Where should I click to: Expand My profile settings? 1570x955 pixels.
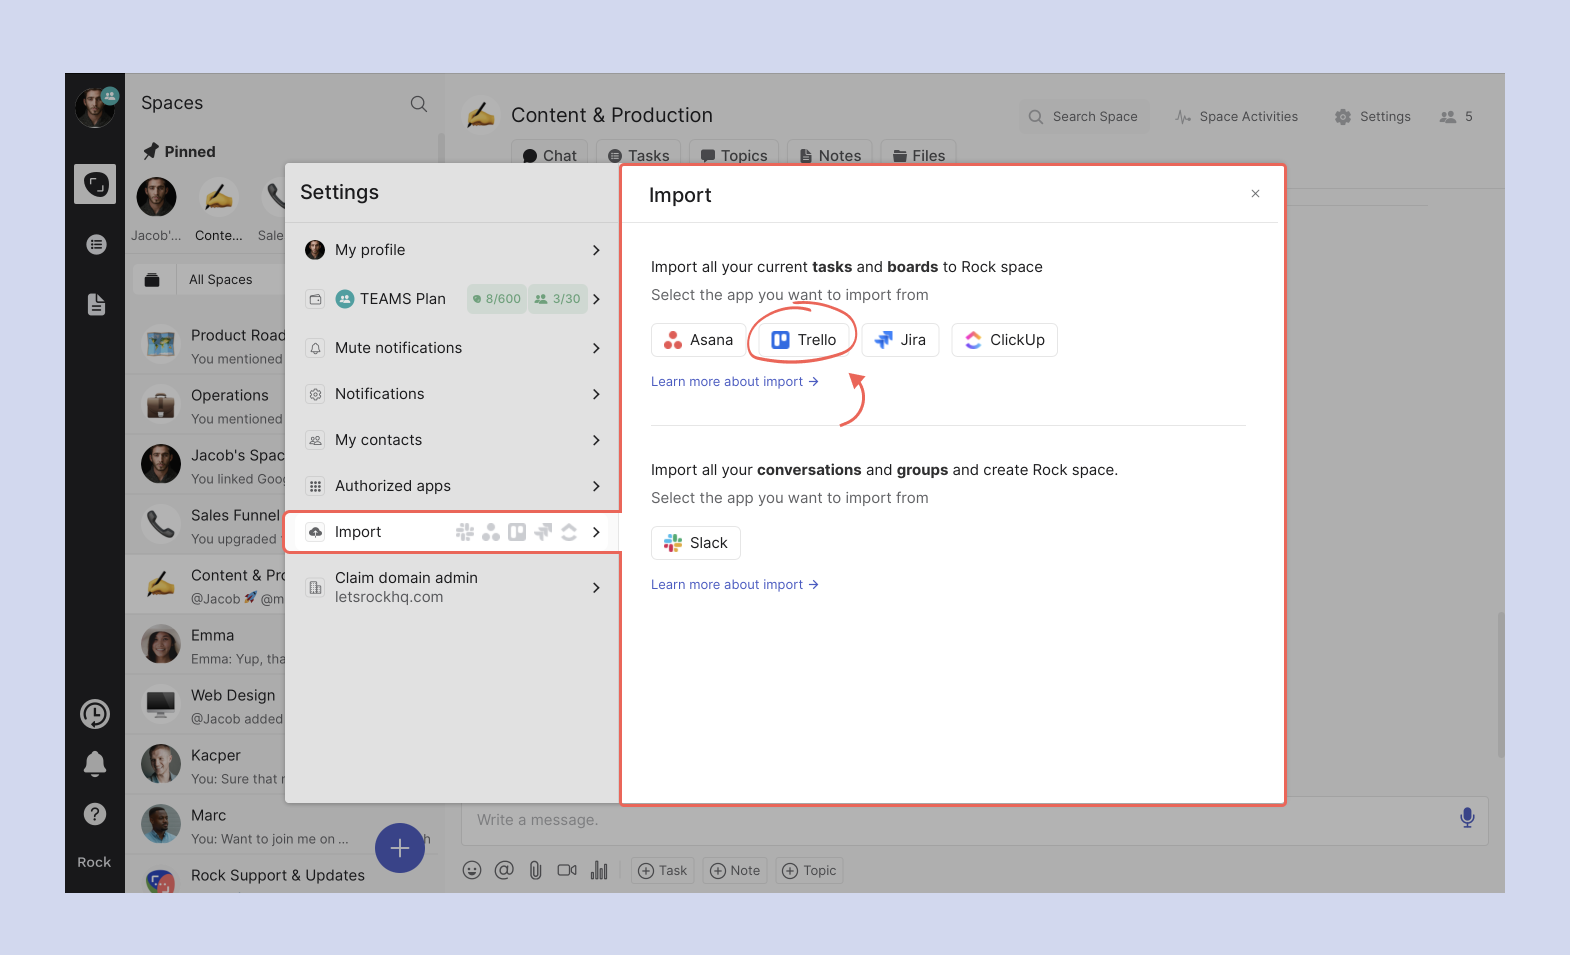click(452, 250)
